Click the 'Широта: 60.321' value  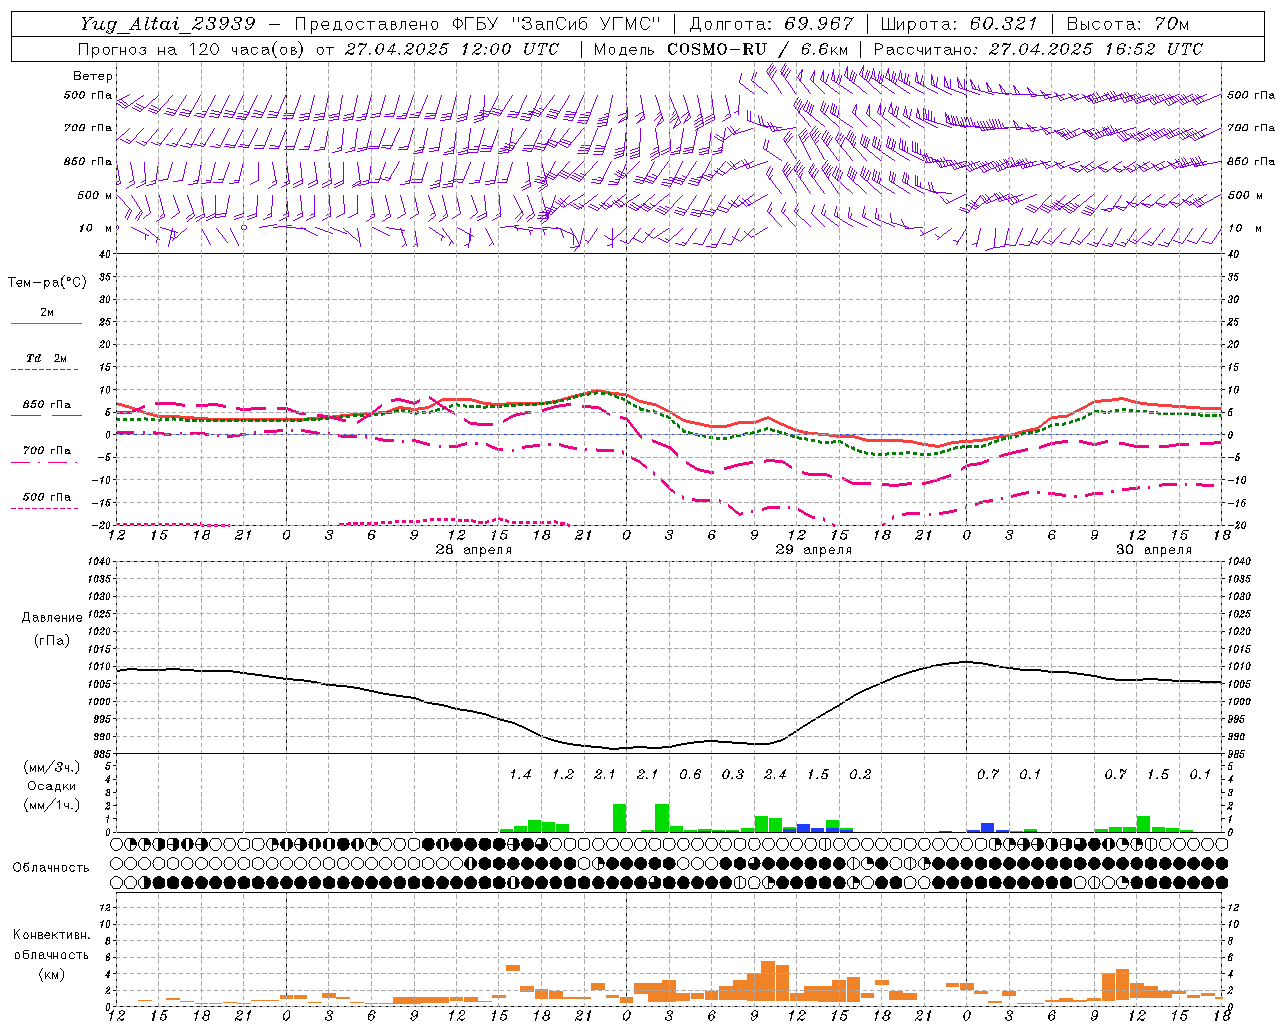(959, 24)
